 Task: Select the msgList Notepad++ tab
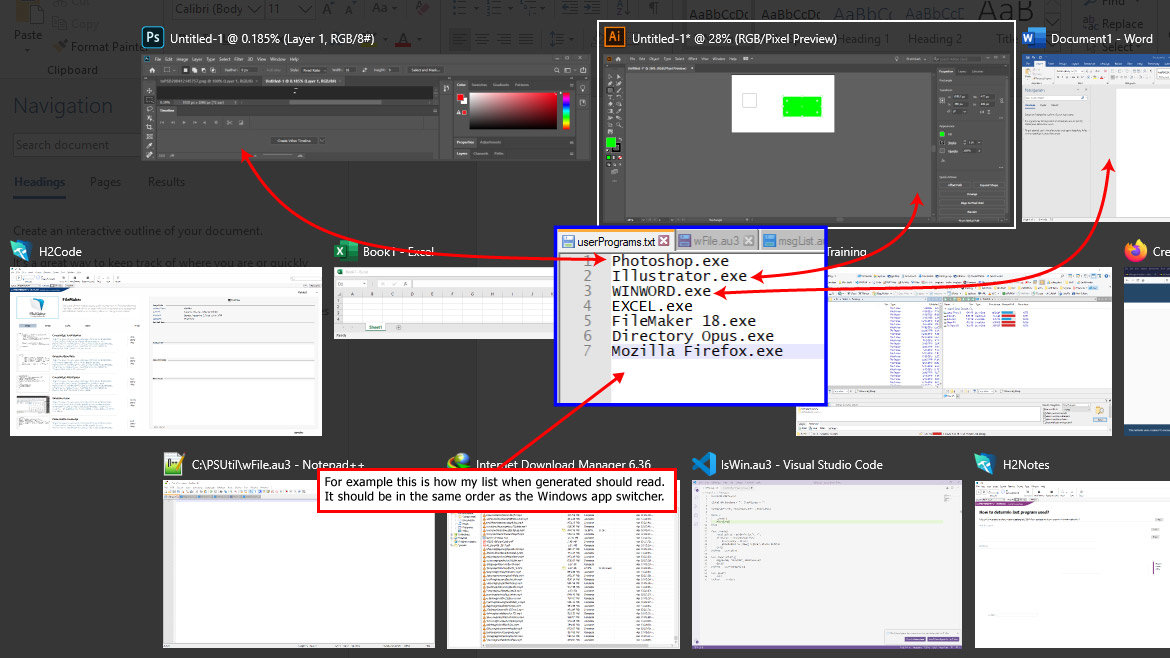click(792, 241)
